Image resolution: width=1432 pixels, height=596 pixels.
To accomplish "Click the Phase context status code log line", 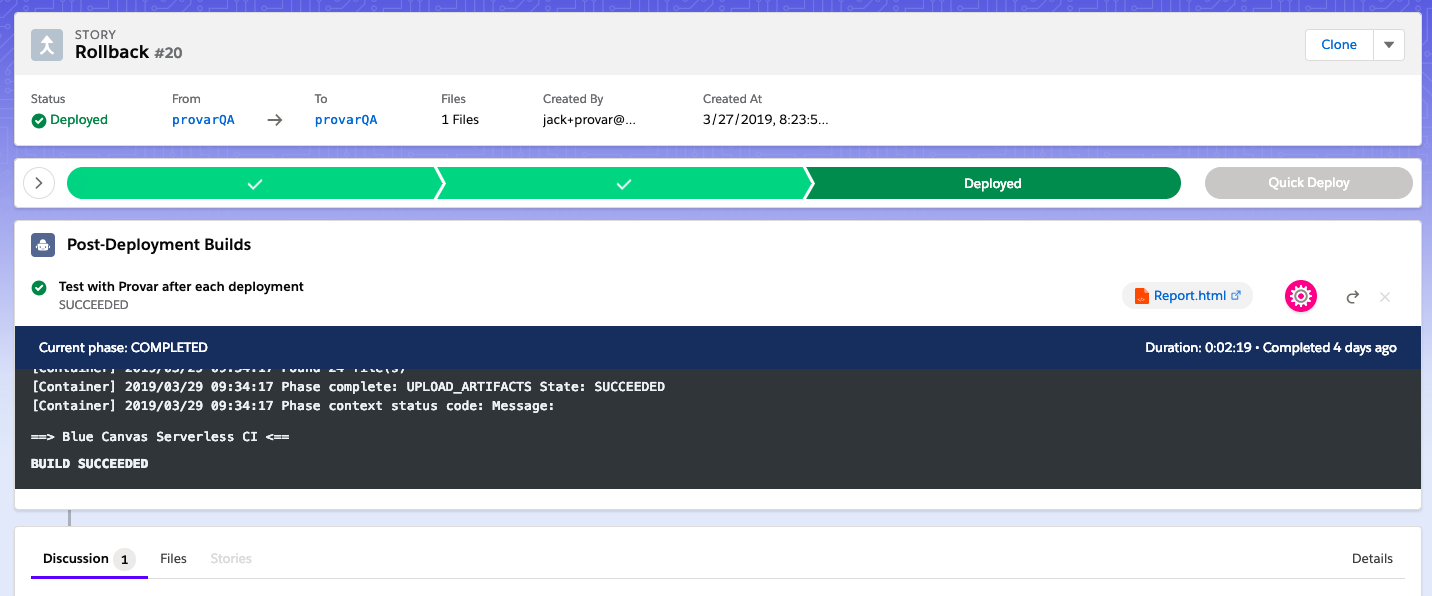I will 293,406.
